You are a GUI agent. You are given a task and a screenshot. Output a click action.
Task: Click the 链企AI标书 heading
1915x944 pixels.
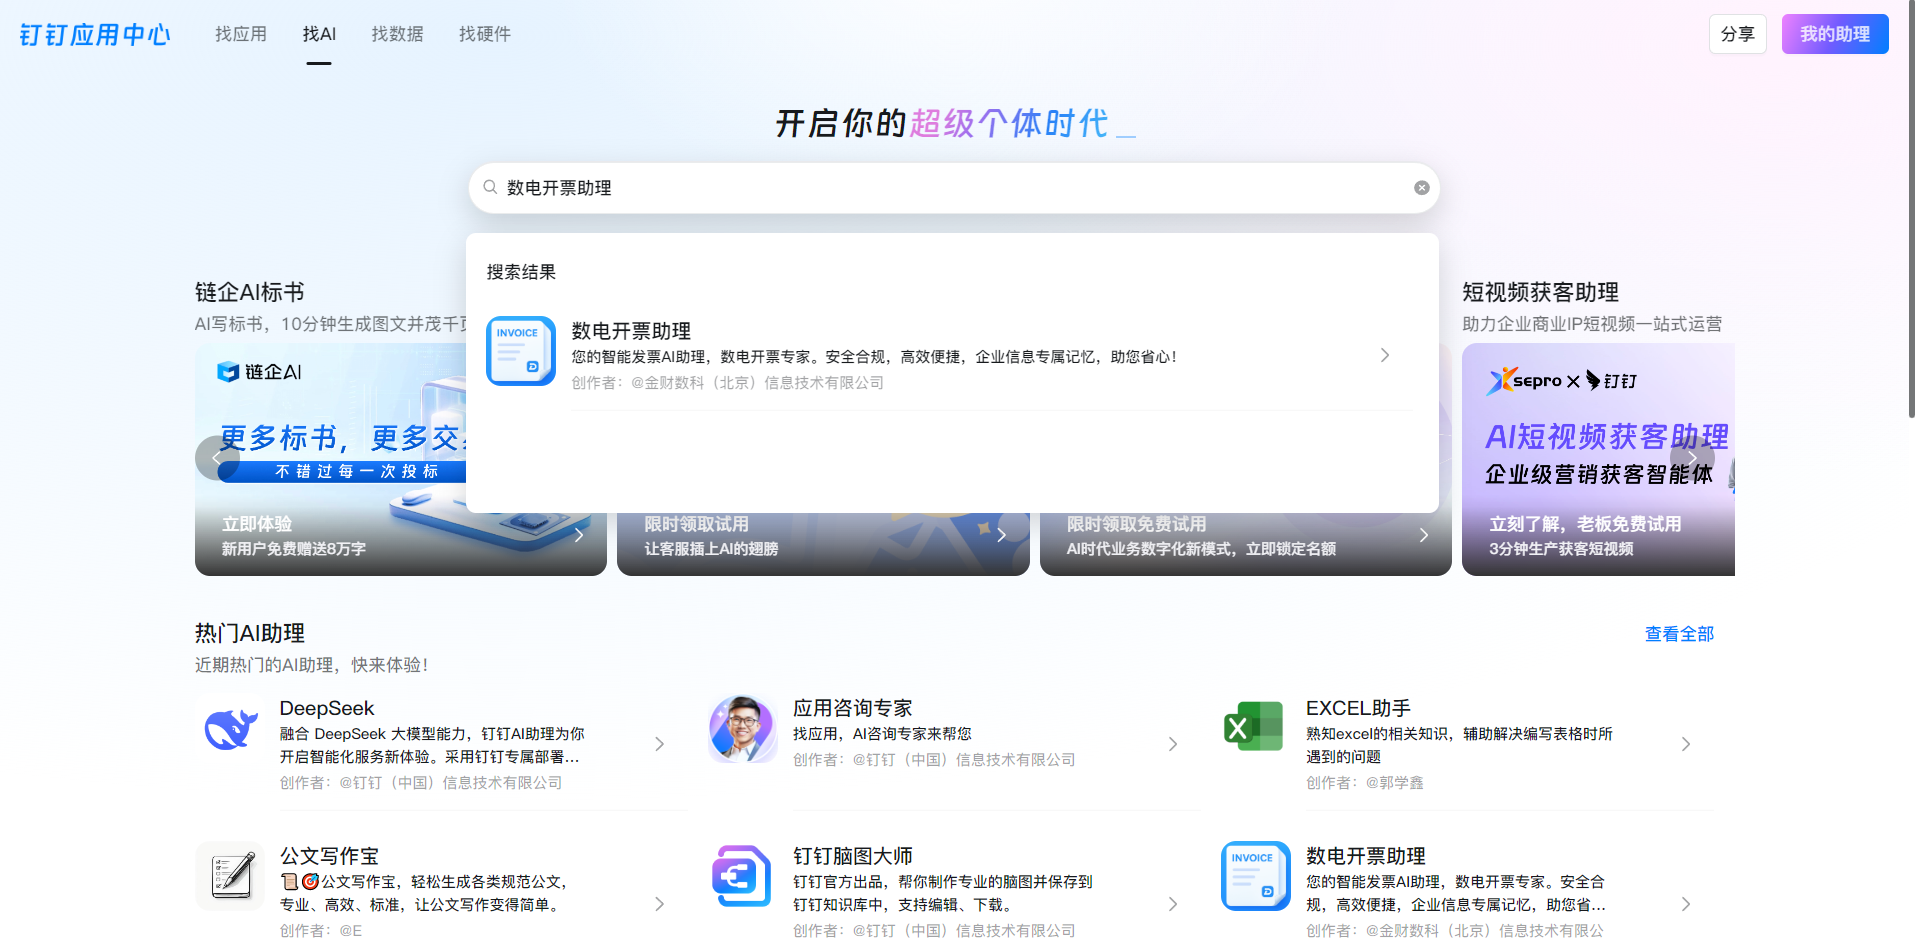point(250,292)
